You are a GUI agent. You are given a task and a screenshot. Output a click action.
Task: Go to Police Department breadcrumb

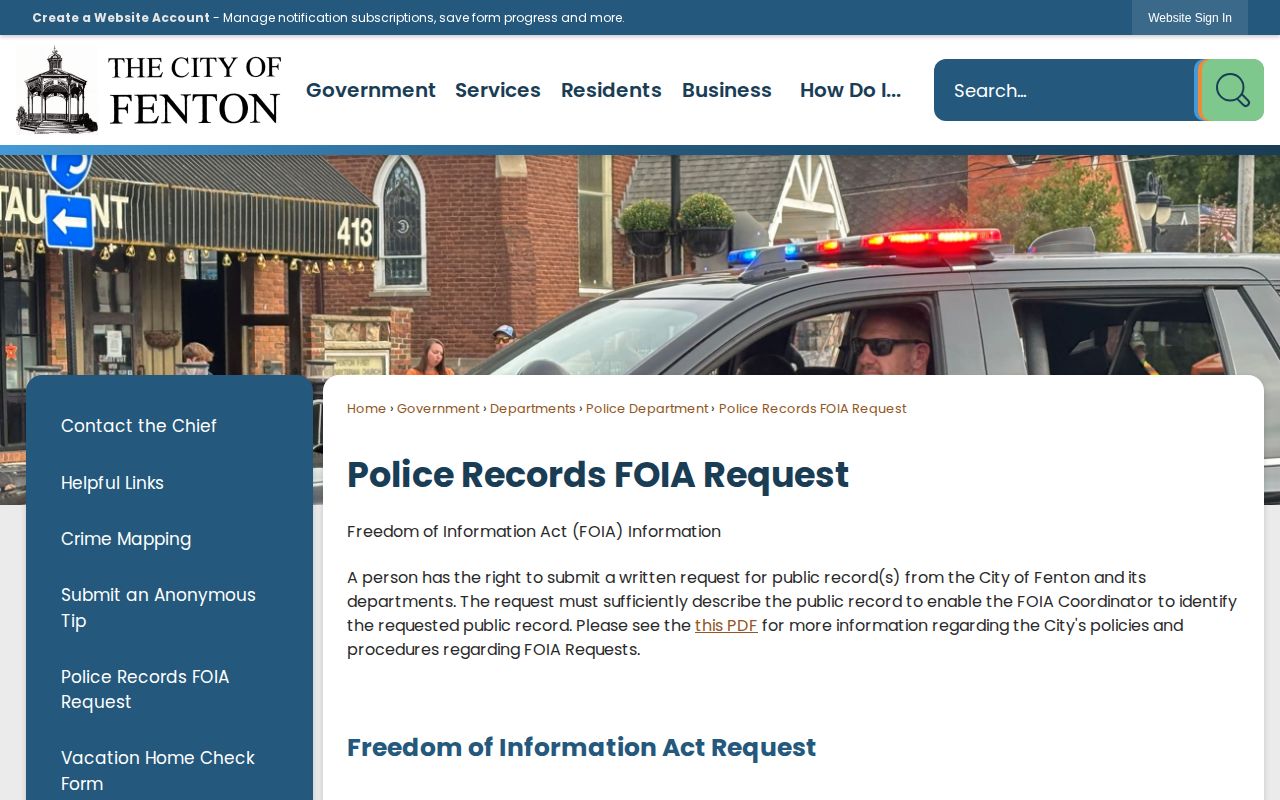click(647, 409)
